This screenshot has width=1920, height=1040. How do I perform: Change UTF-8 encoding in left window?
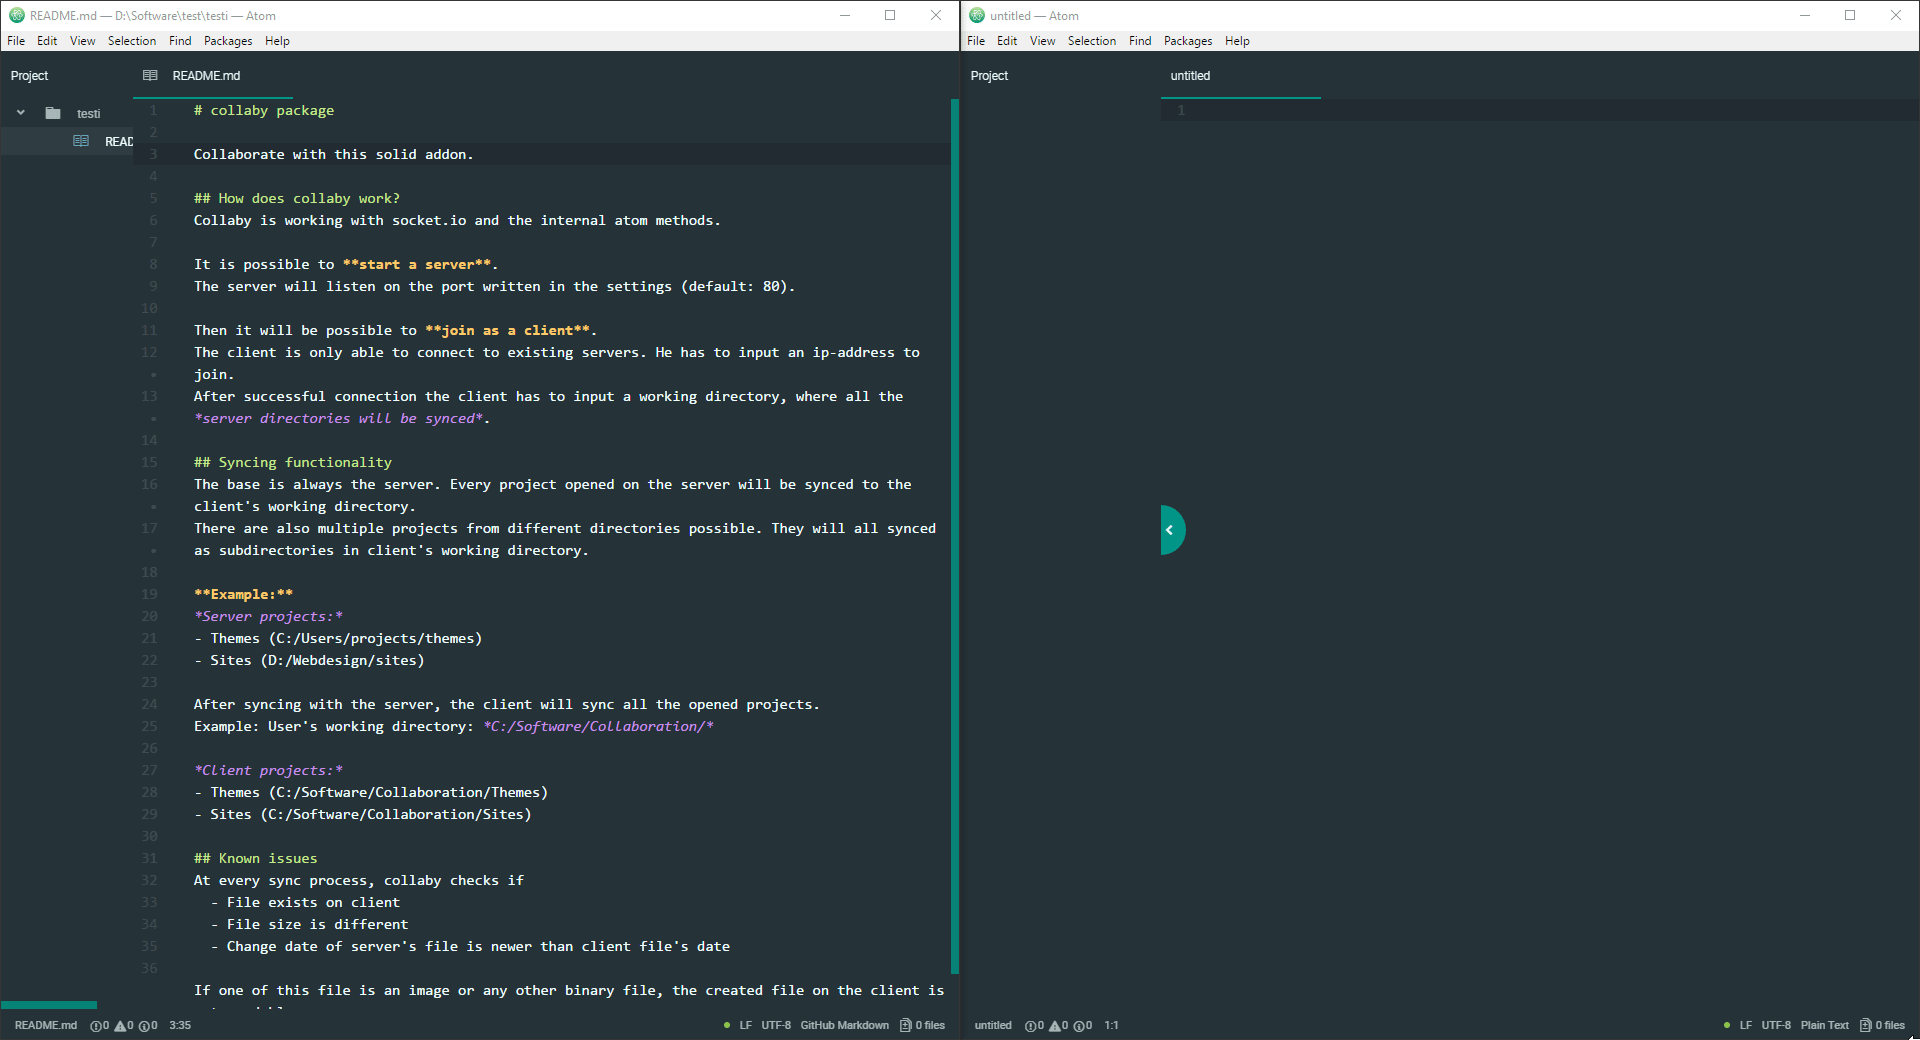(x=776, y=1025)
